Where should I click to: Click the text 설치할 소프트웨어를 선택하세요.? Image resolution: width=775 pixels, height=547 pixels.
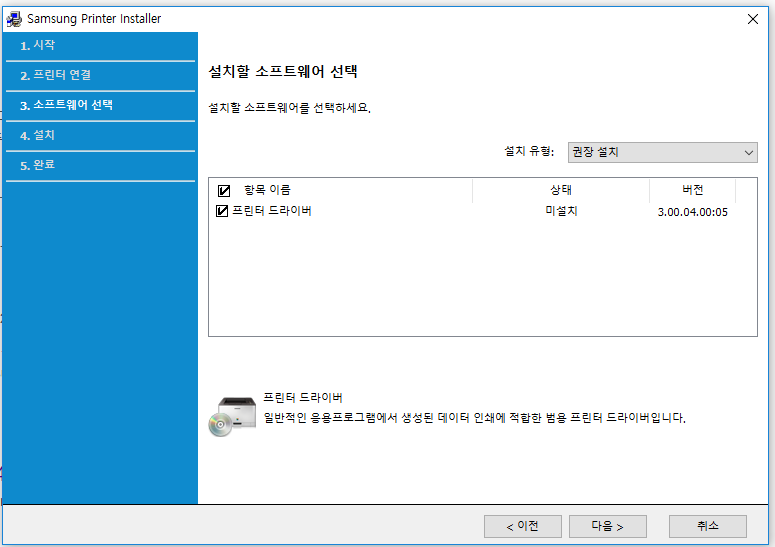290,108
